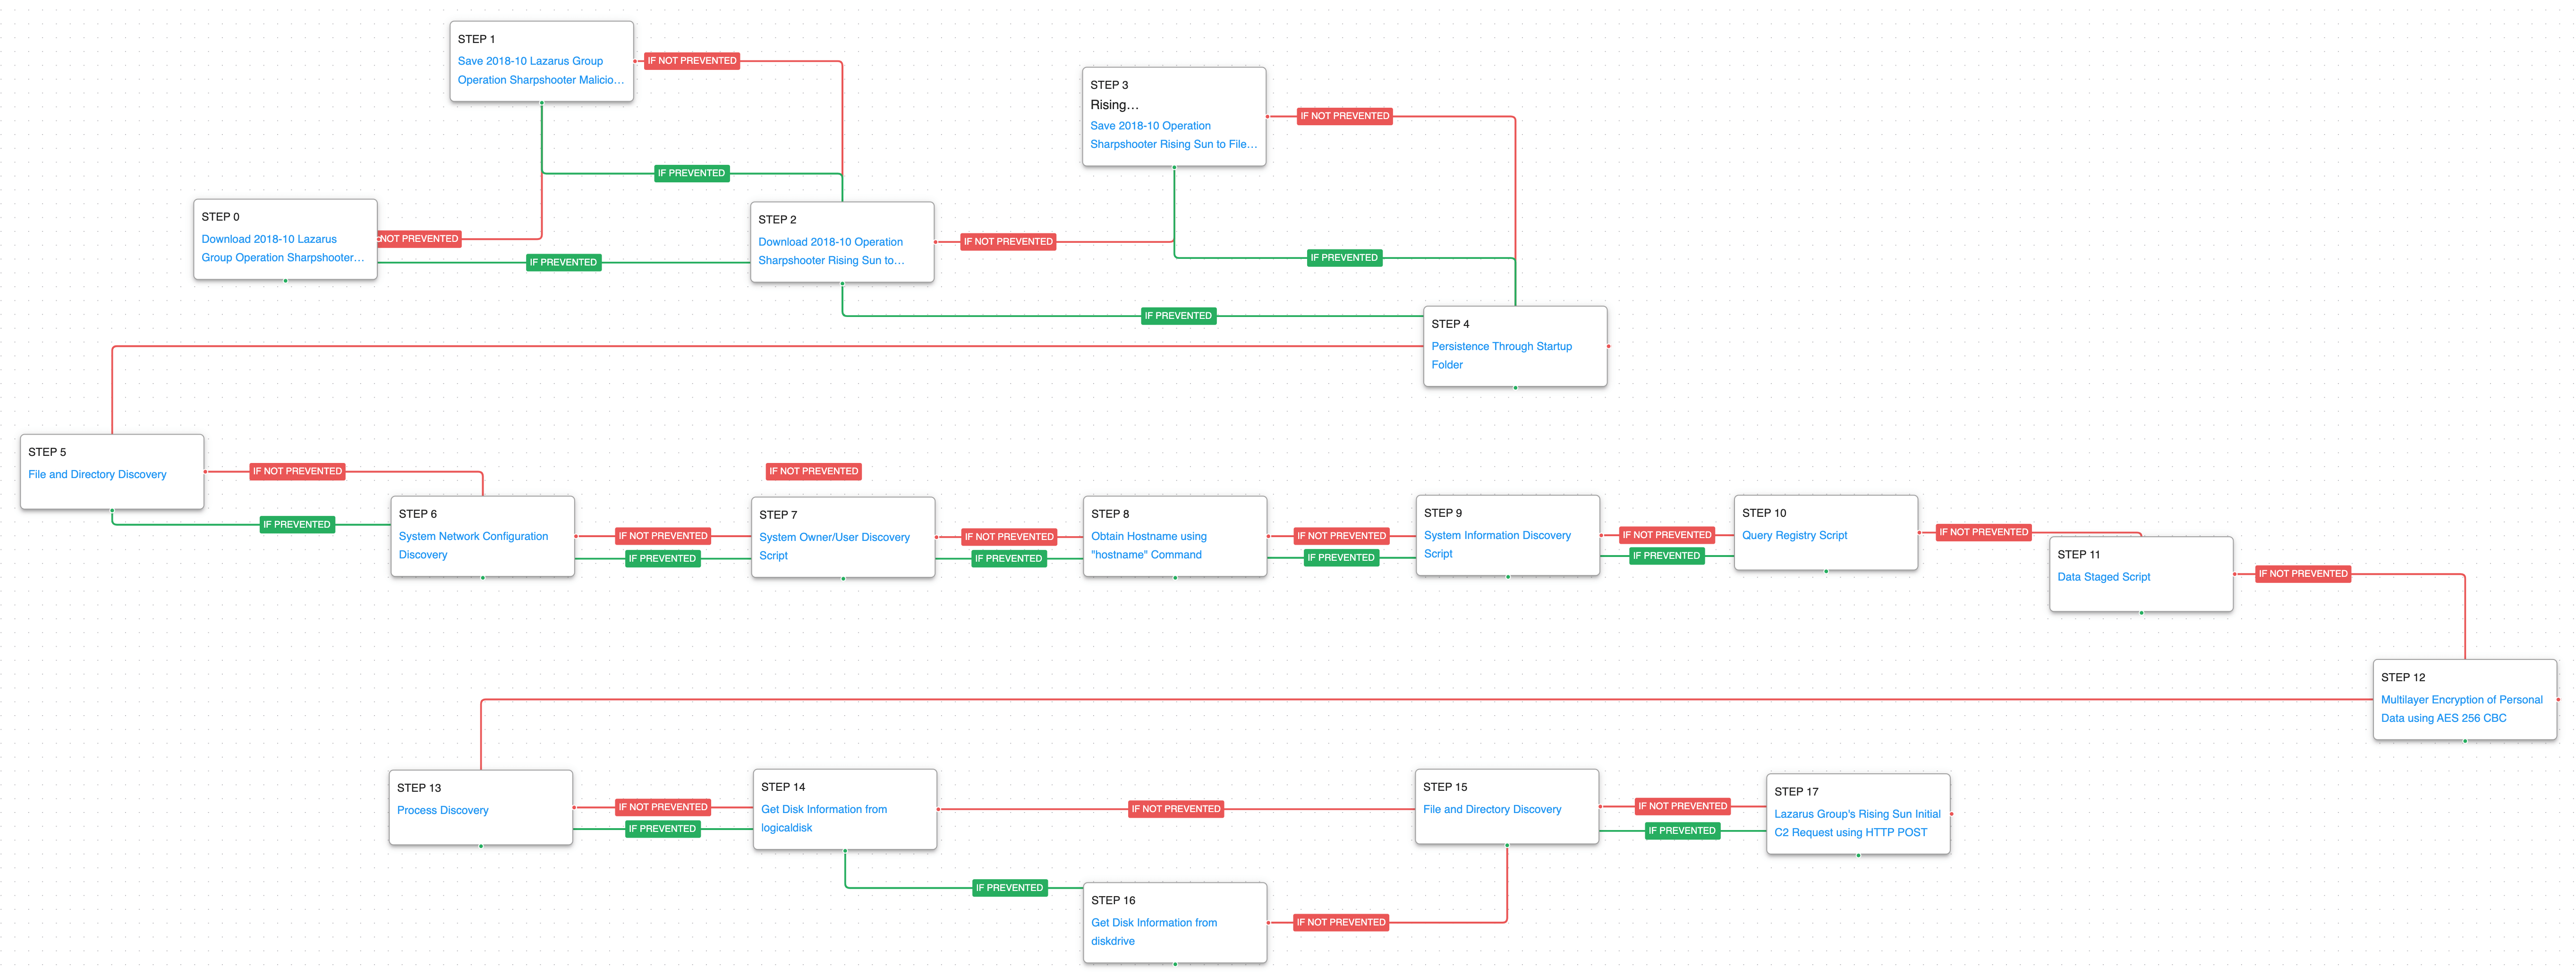
Task: Click IF PREVENTED label between Step 0 and Step 2
Action: click(x=563, y=263)
